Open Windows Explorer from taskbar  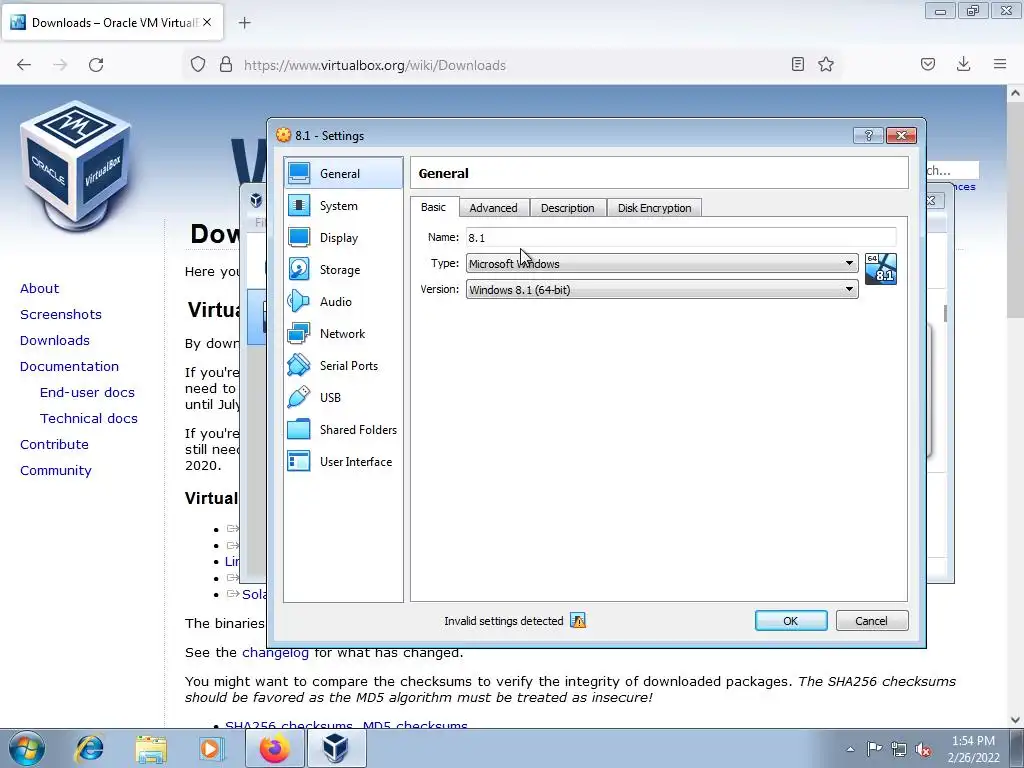tap(151, 748)
